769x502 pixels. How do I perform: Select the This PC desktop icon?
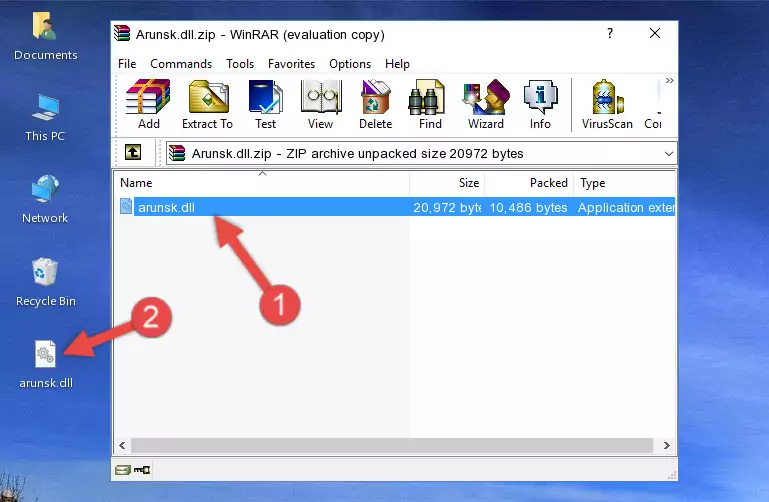pyautogui.click(x=45, y=118)
